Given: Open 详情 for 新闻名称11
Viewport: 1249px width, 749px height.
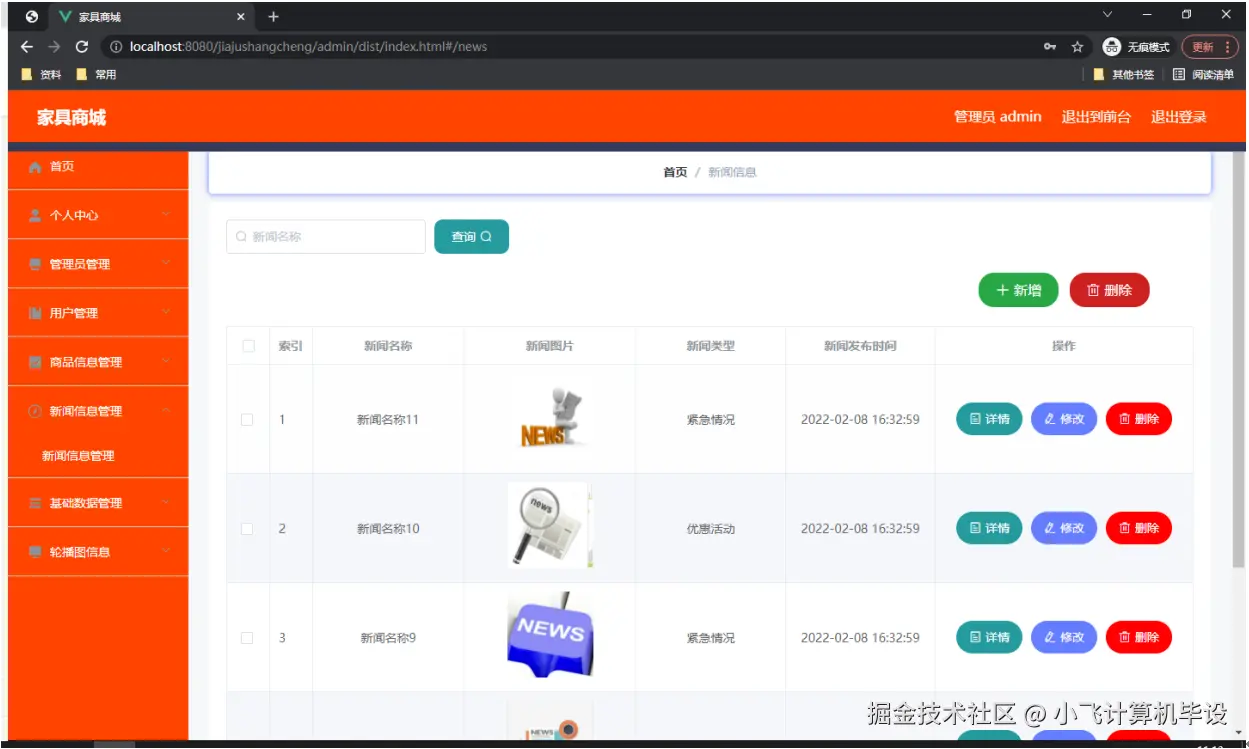Looking at the screenshot, I should click(x=989, y=419).
